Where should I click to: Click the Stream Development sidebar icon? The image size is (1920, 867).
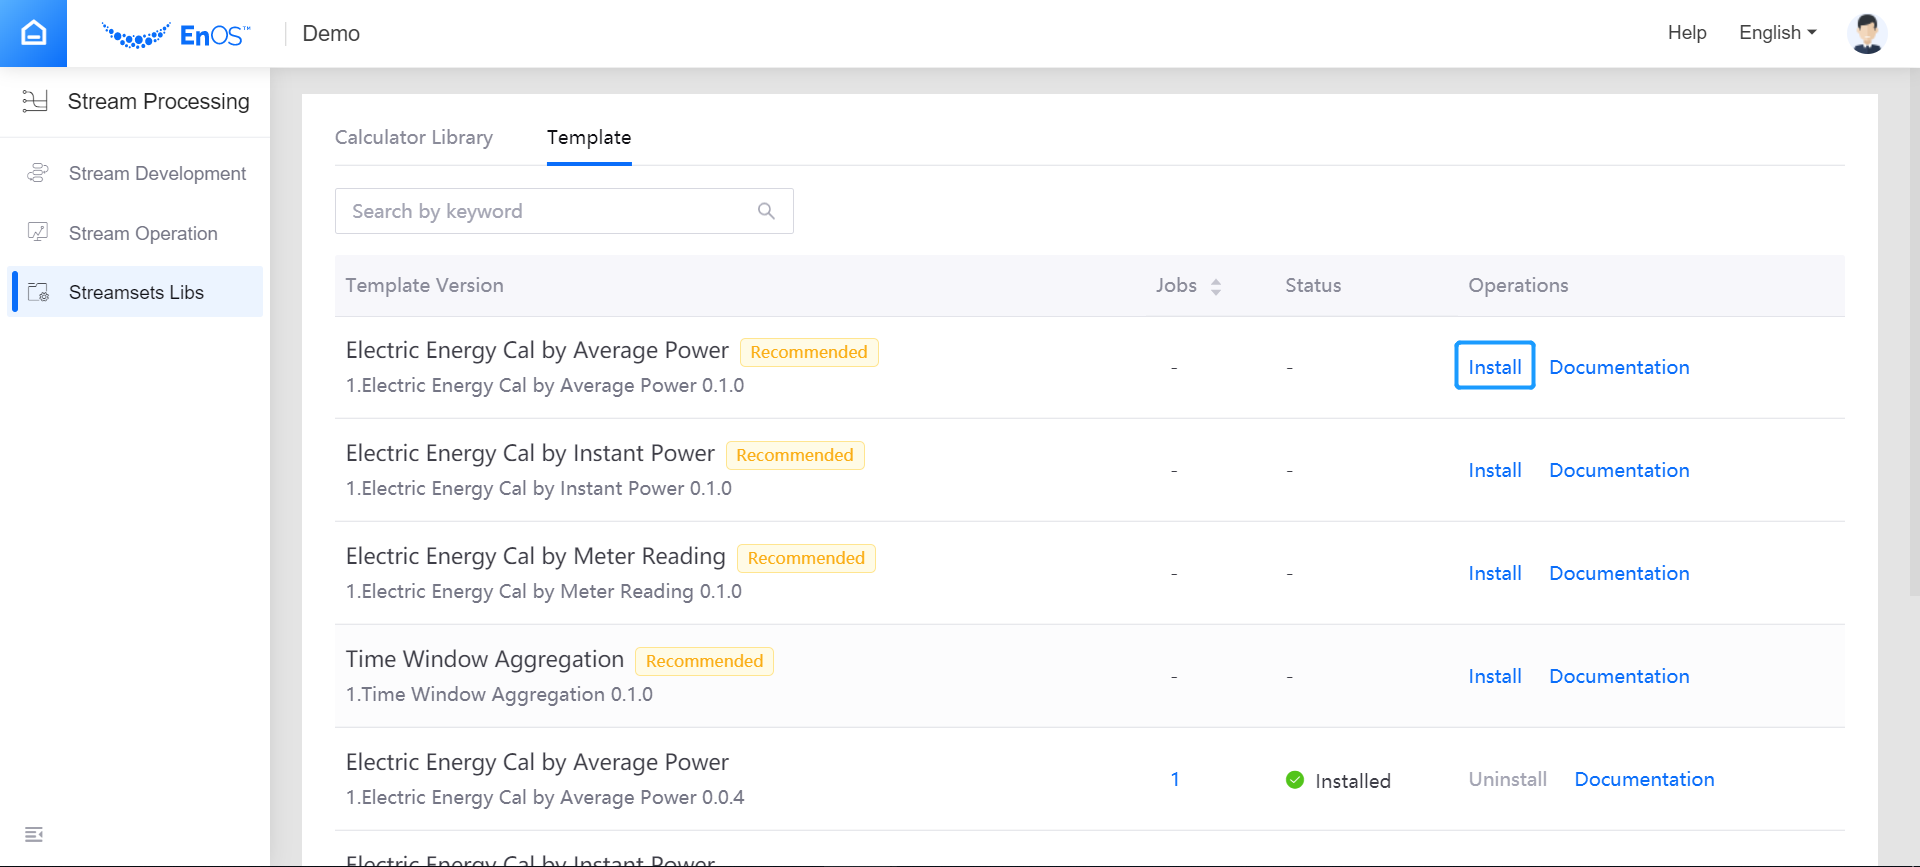tap(38, 173)
